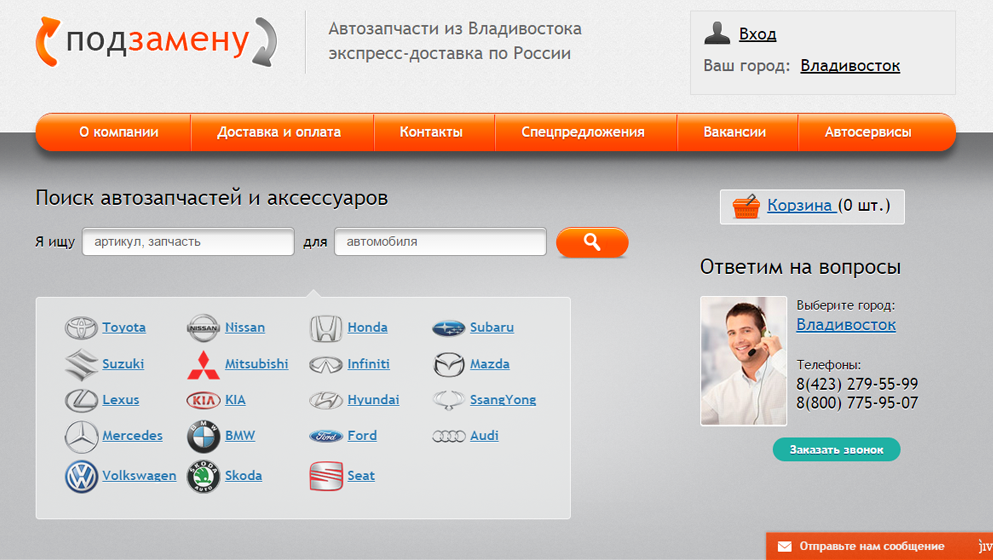The width and height of the screenshot is (993, 560).
Task: Open the BMW text link
Action: tap(240, 435)
